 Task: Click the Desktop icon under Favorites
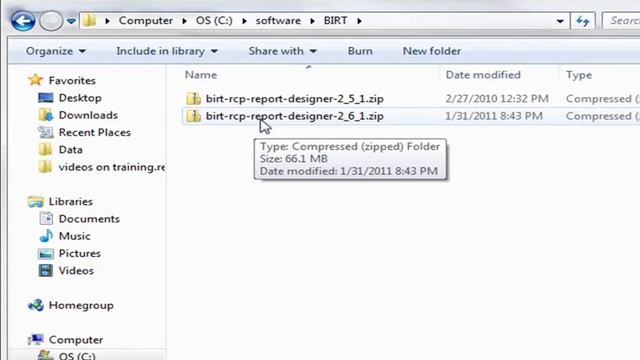click(x=45, y=98)
